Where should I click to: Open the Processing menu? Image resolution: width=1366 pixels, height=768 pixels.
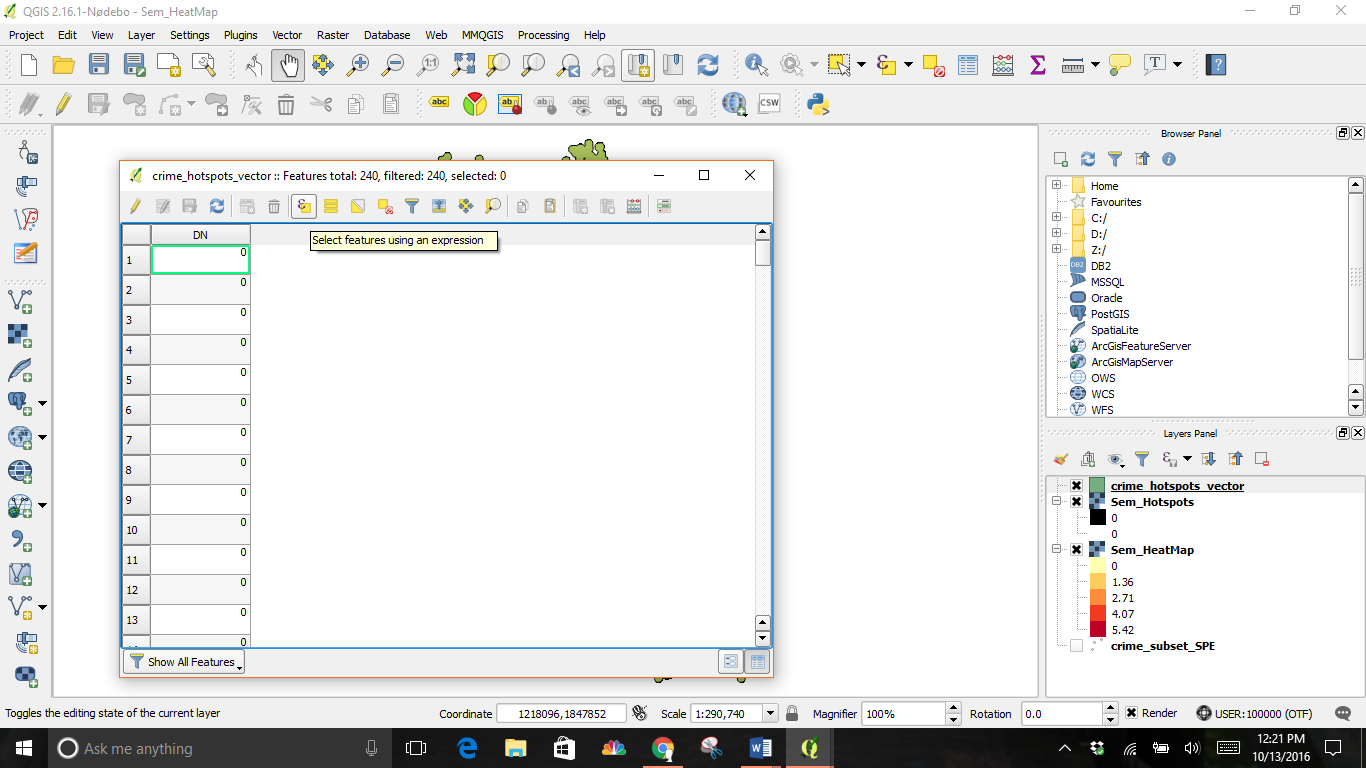tap(543, 35)
